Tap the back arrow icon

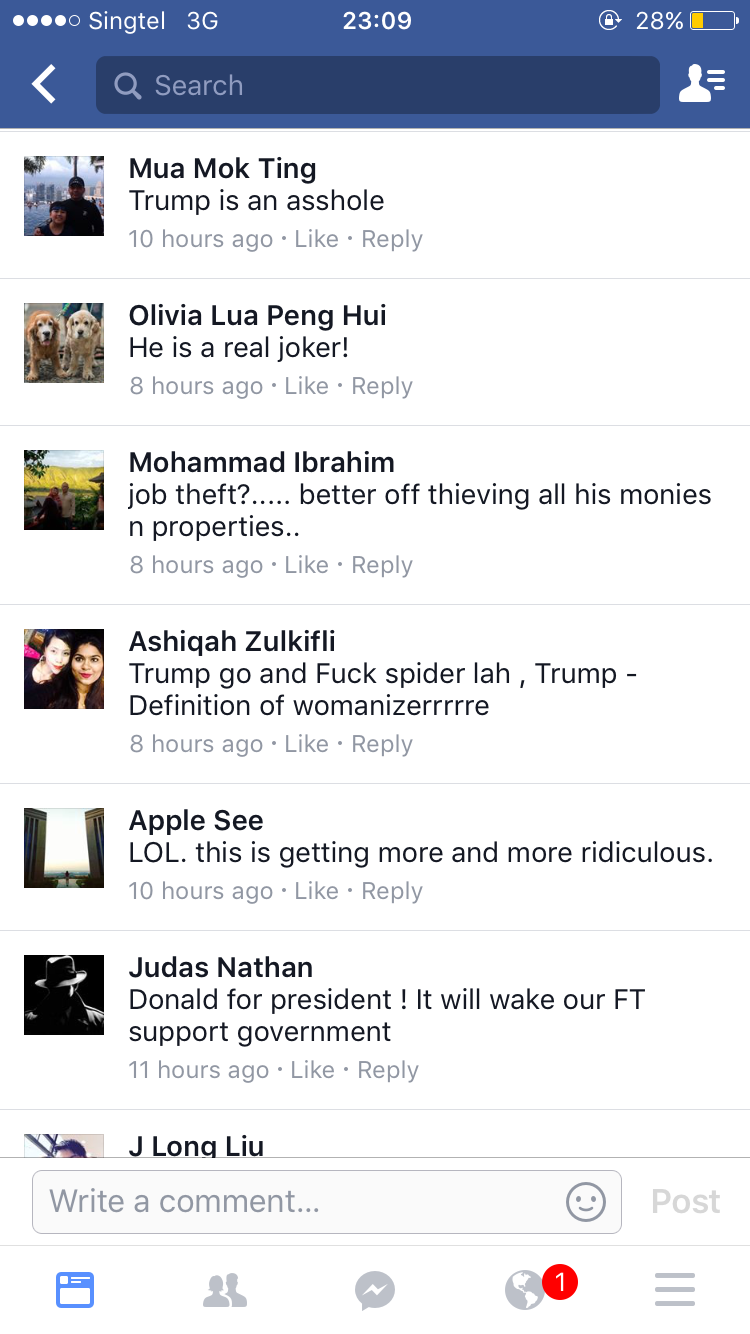pos(44,85)
